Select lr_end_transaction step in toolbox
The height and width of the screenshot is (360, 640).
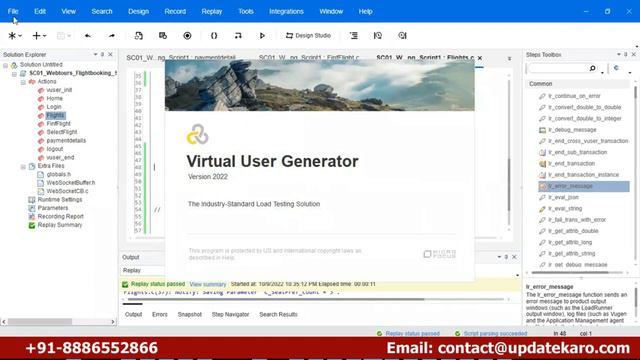(x=571, y=163)
